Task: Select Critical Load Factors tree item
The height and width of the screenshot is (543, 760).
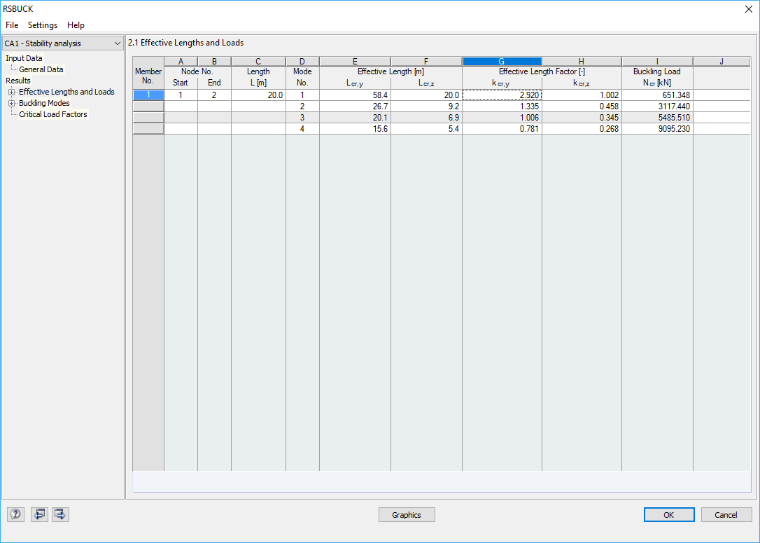Action: [x=53, y=114]
